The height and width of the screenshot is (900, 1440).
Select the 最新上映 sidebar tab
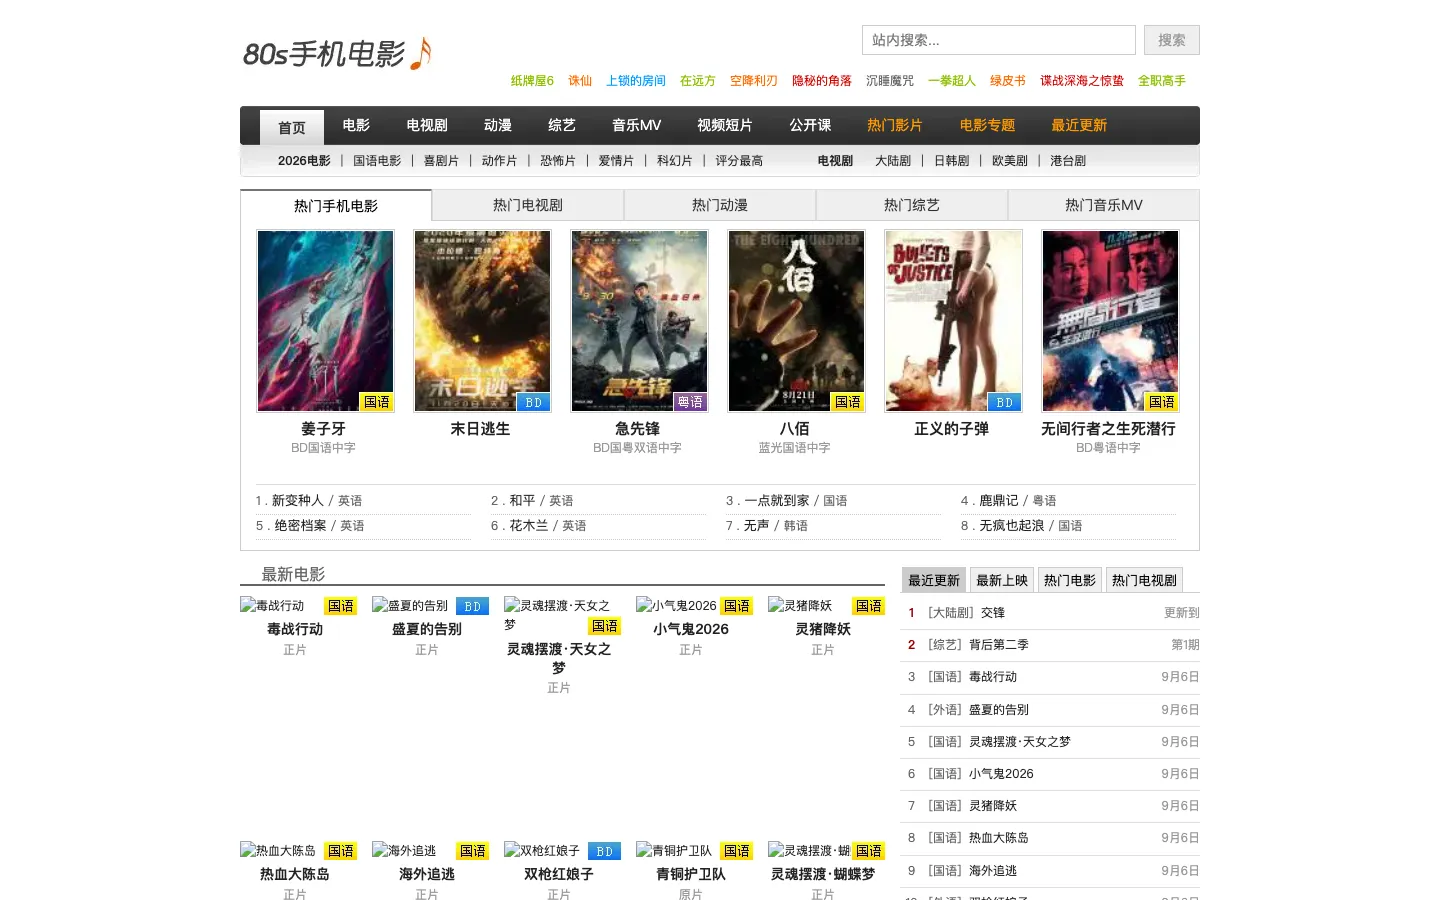1002,580
